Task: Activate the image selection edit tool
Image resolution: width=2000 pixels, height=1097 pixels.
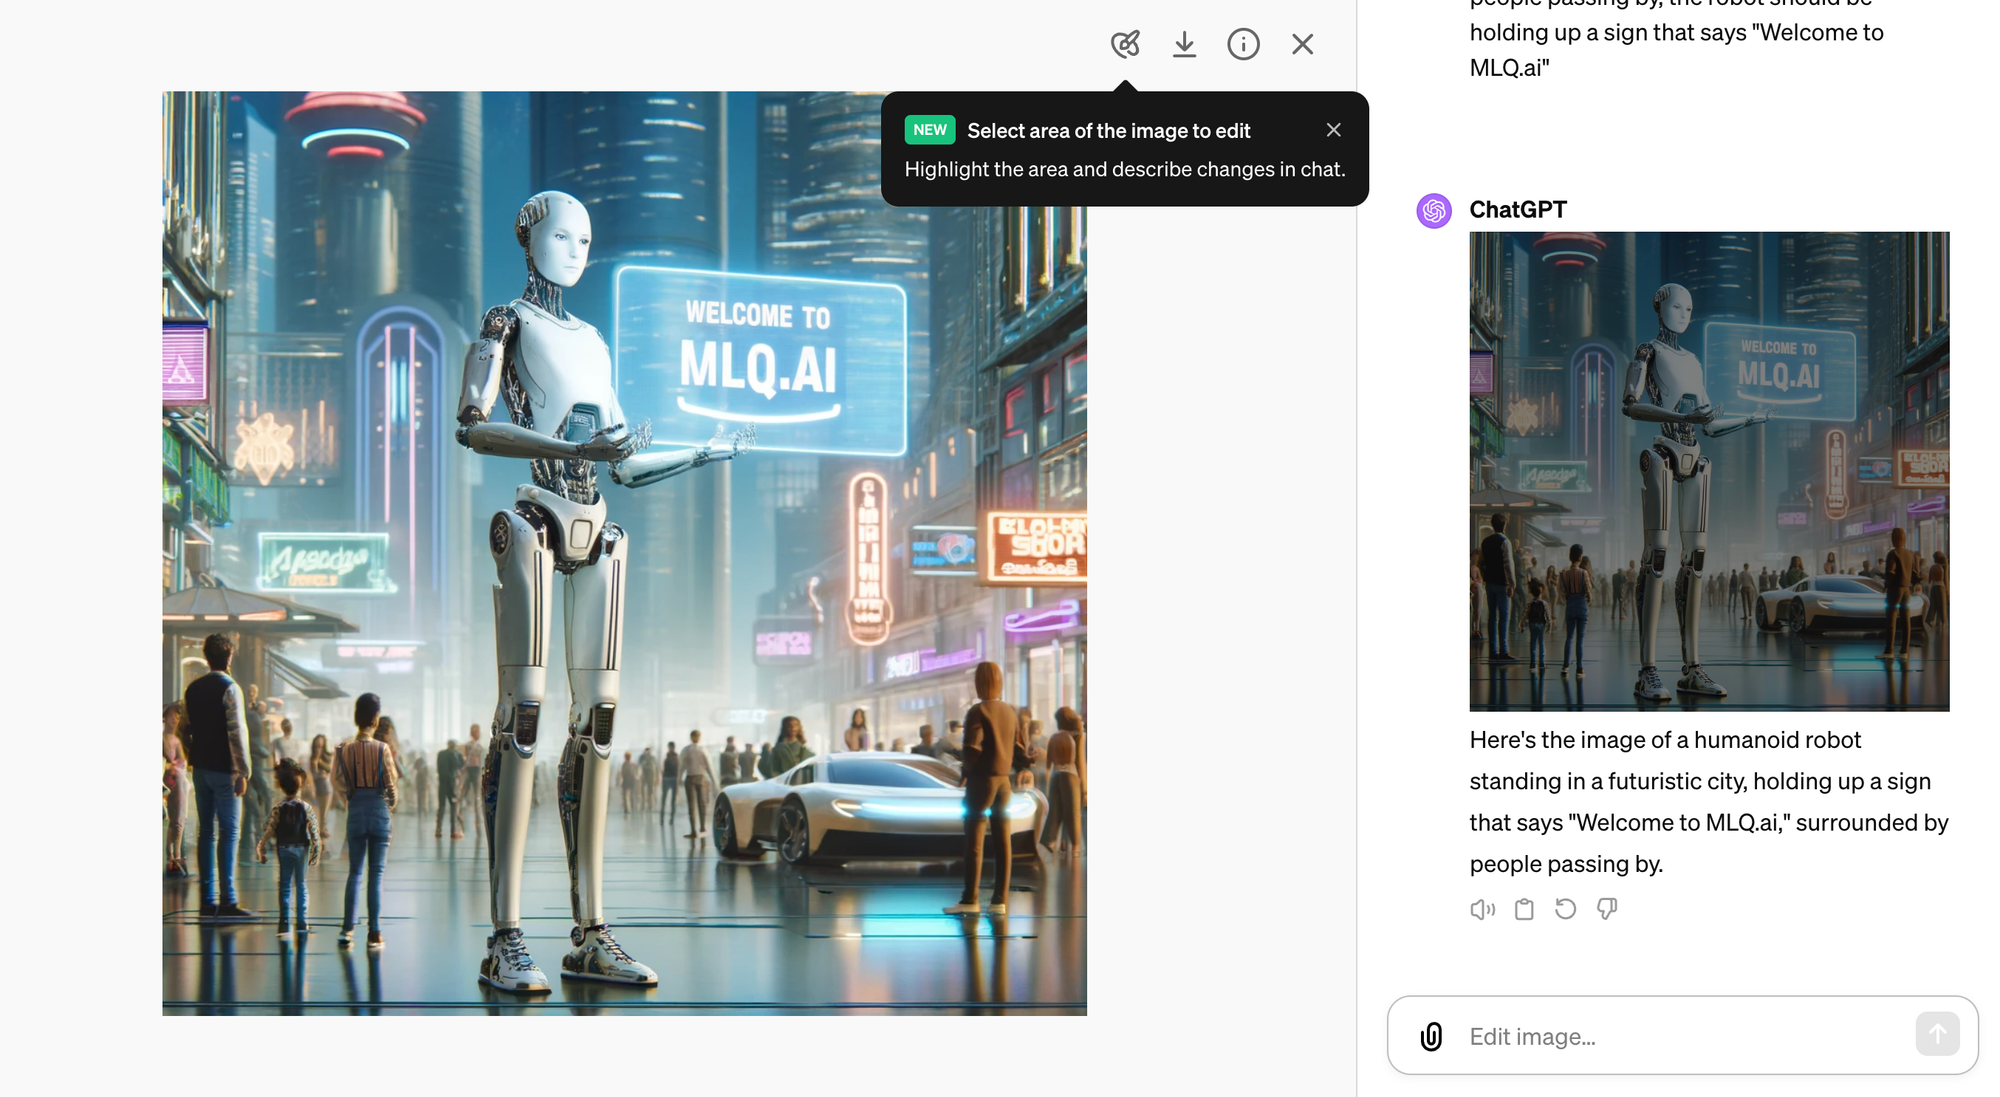Action: coord(1125,44)
